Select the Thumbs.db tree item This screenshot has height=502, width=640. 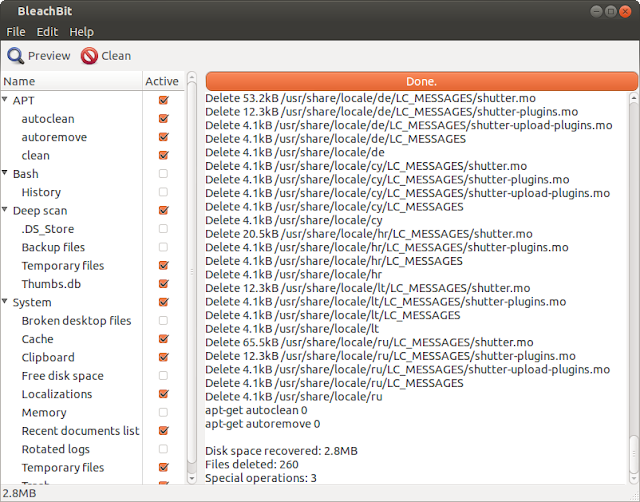51,284
